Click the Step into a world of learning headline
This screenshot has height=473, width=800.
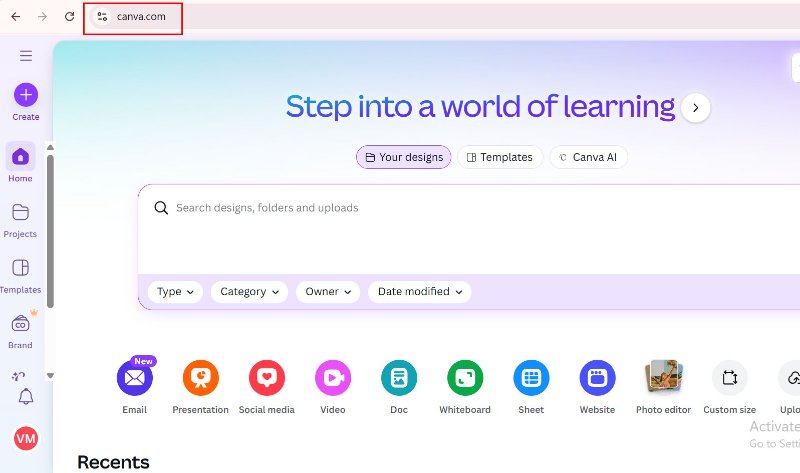[480, 107]
